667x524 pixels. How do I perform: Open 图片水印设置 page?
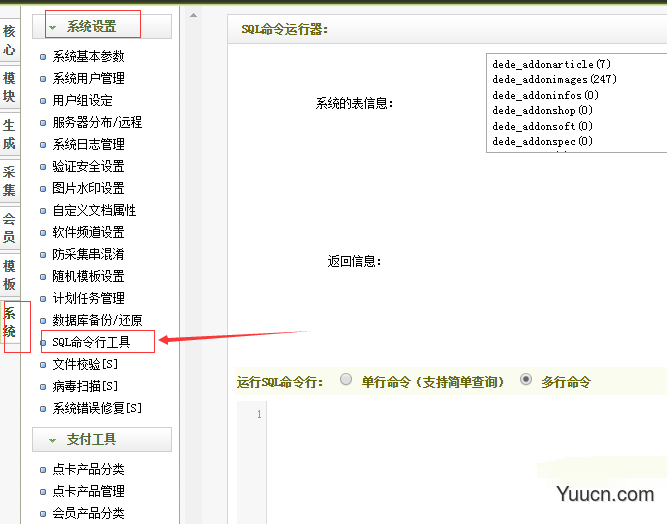(x=88, y=188)
